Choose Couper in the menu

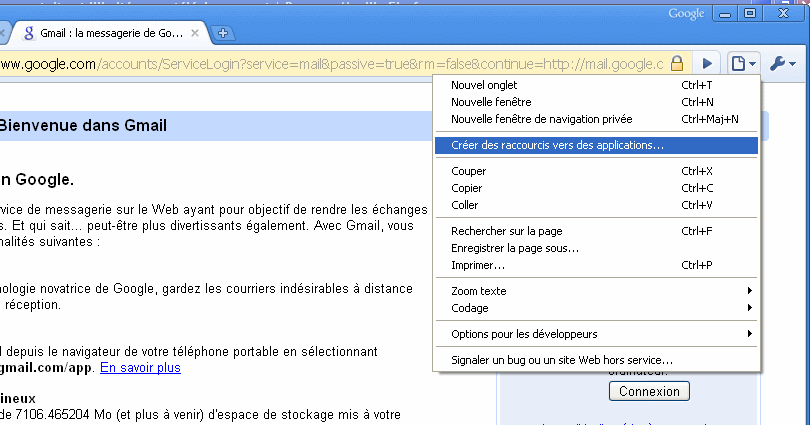(597, 171)
